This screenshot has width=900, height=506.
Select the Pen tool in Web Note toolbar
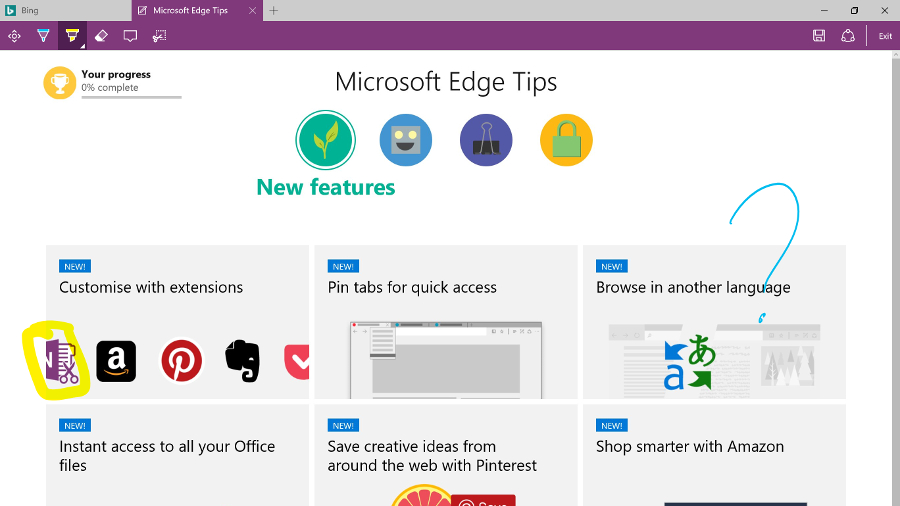[43, 36]
